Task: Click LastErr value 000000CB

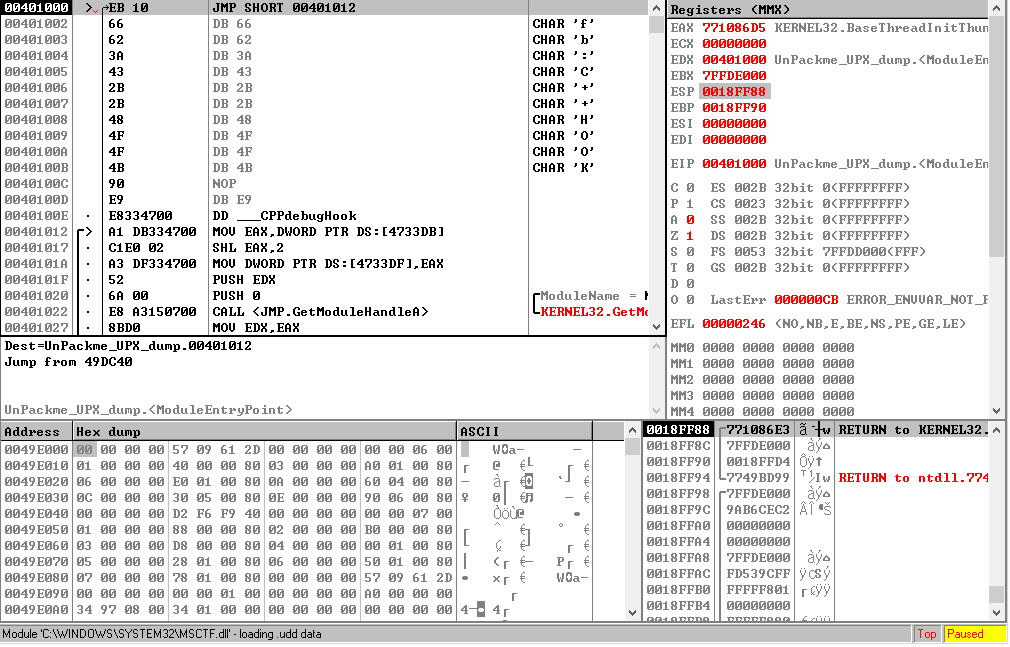Action: pos(806,300)
